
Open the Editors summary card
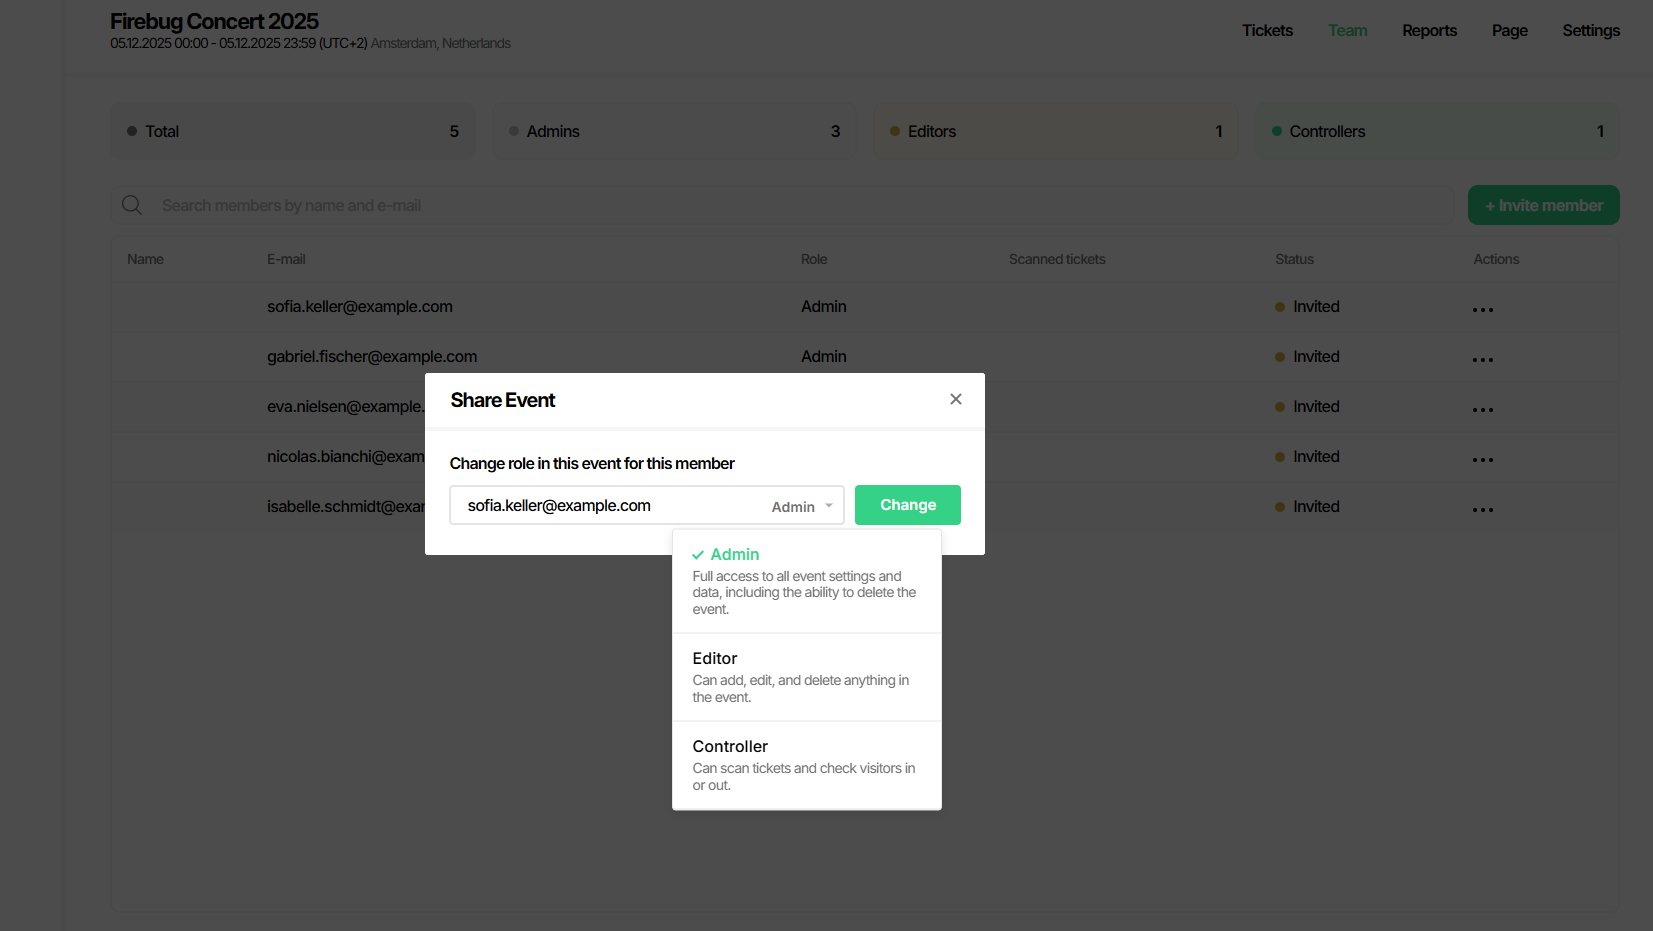click(x=1055, y=131)
